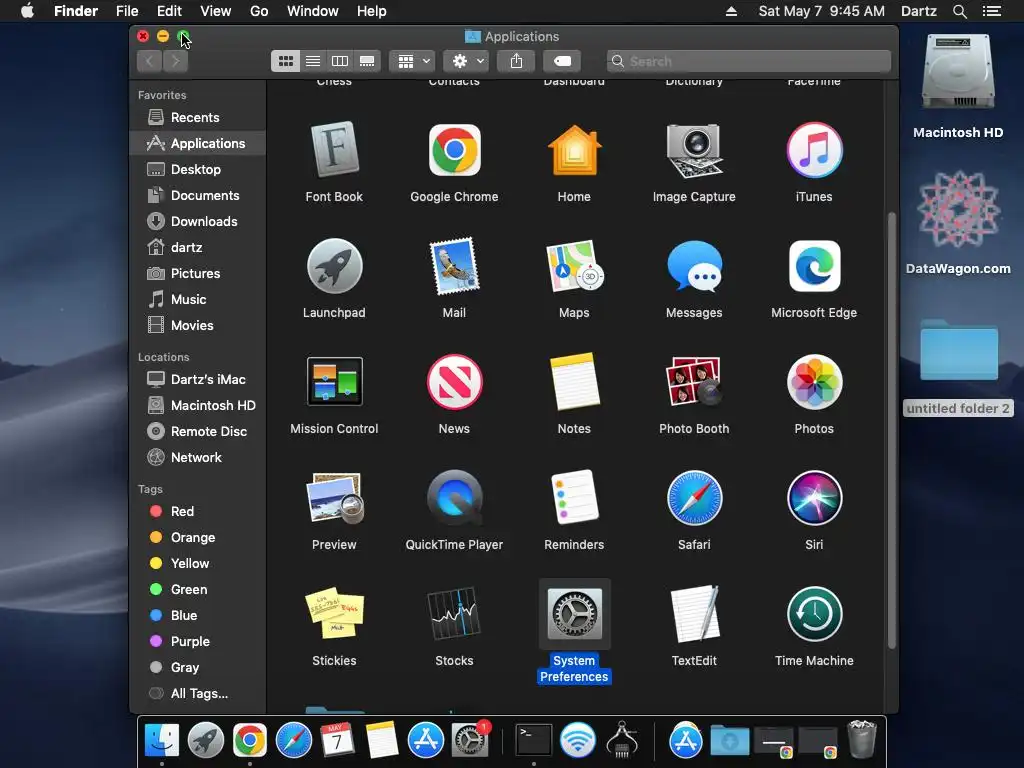Filter by the Purple tag
The width and height of the screenshot is (1024, 768).
tap(197, 641)
